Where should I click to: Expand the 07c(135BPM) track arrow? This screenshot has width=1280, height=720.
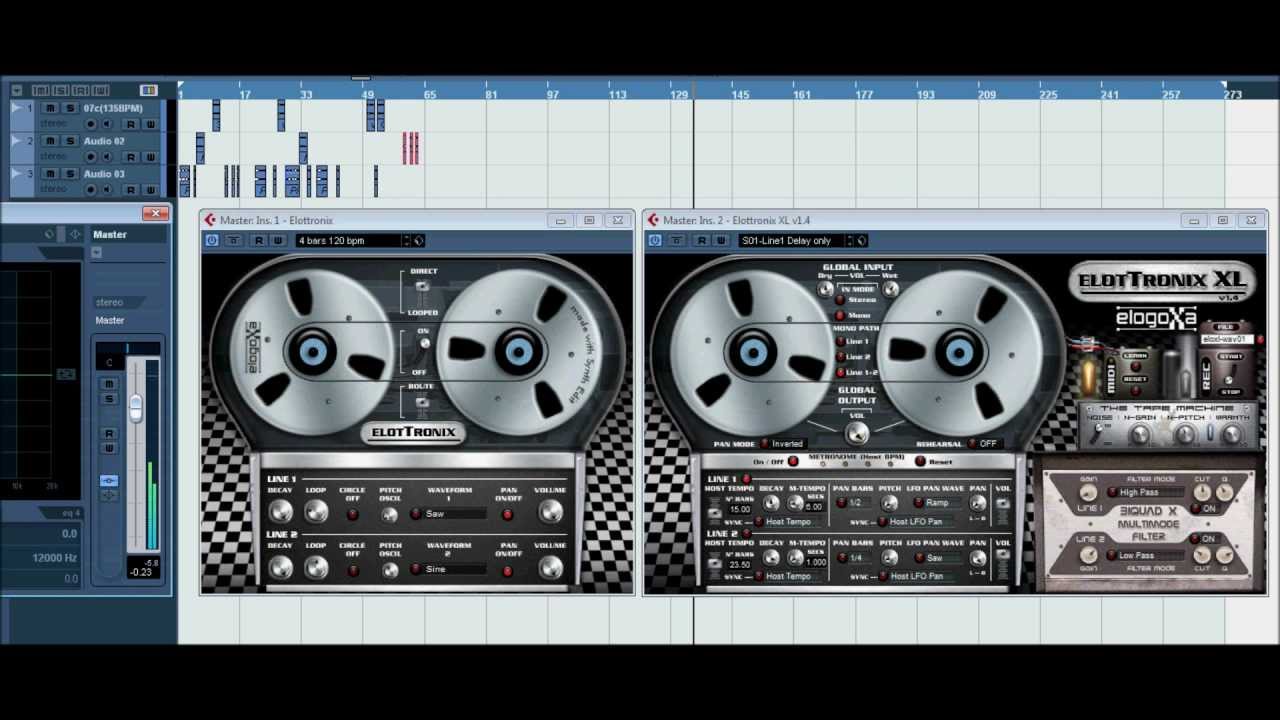tap(16, 107)
